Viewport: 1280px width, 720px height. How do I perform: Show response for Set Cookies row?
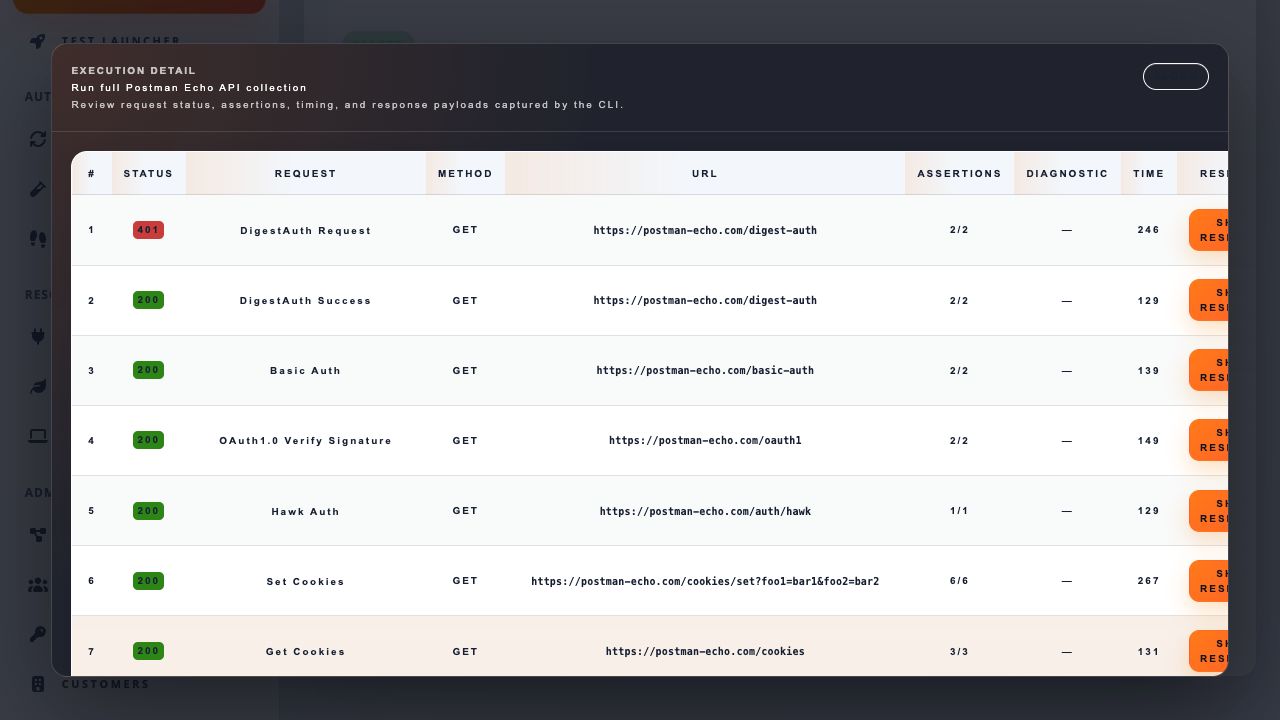click(x=1208, y=581)
